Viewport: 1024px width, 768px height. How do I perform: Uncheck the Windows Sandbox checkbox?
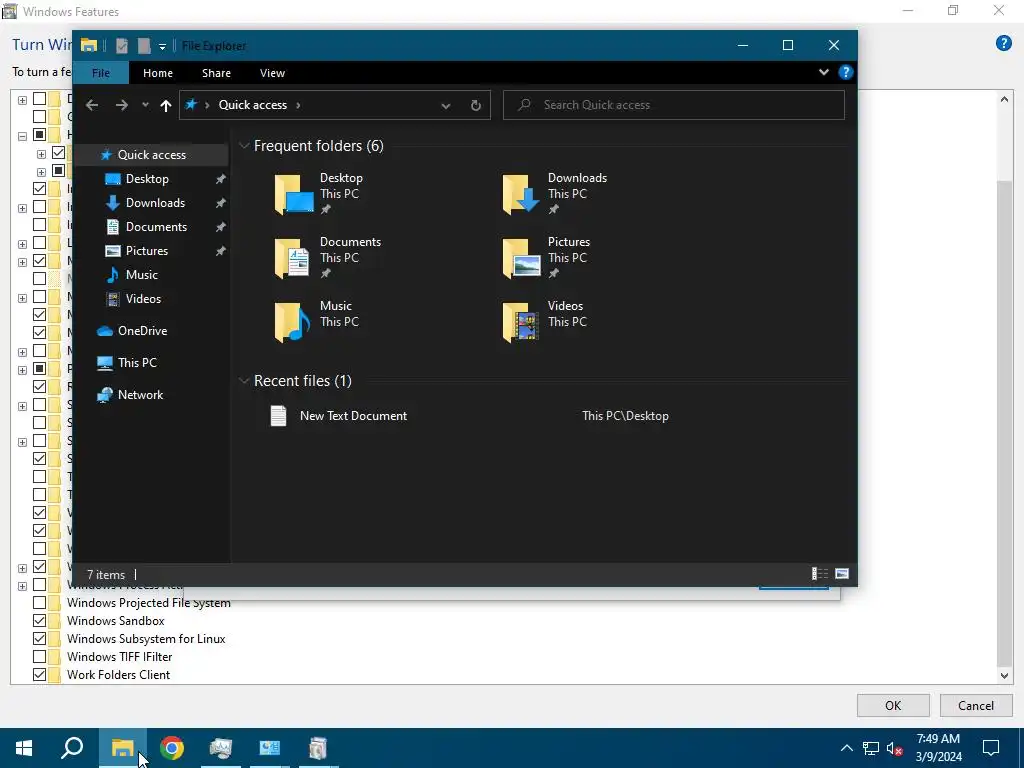click(x=40, y=621)
